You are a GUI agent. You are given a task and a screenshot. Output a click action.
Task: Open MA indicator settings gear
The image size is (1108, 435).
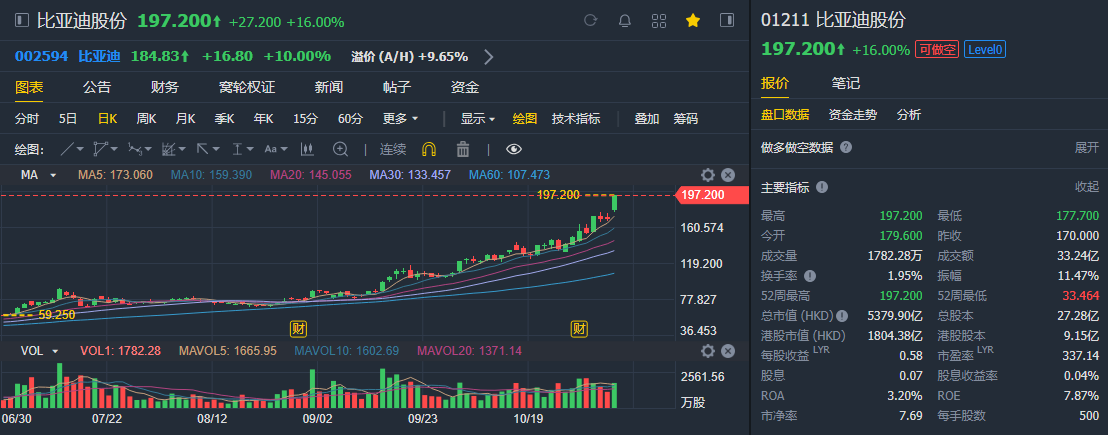click(707, 175)
